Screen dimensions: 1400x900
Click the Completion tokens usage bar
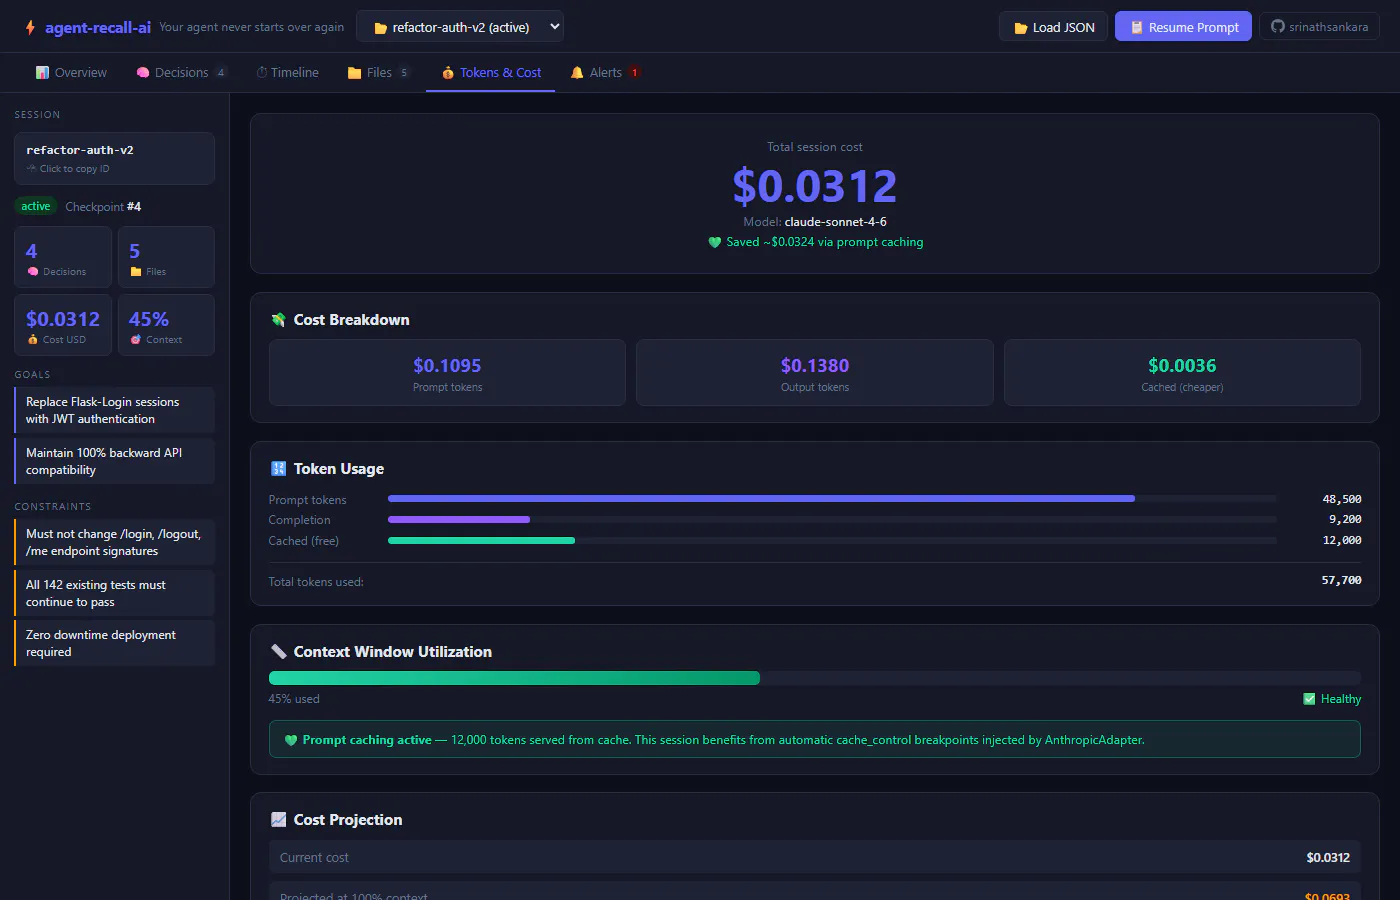pyautogui.click(x=832, y=519)
